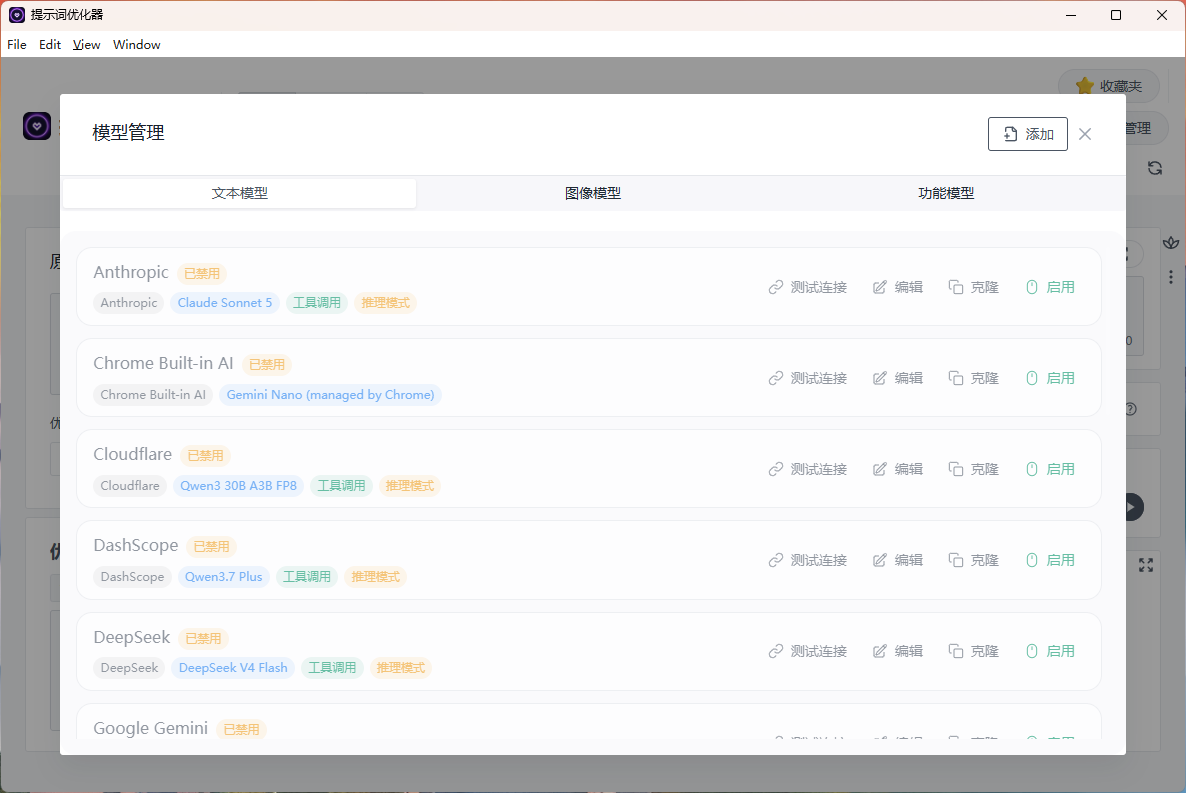
Task: Click the 添加 button to add a model
Action: 1027,134
